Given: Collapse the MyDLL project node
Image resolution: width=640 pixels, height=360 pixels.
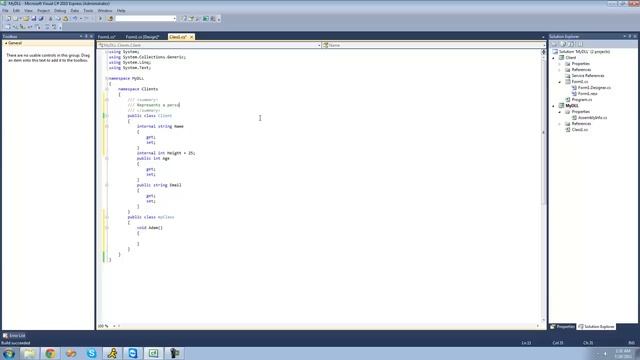Looking at the screenshot, I should pos(554,106).
